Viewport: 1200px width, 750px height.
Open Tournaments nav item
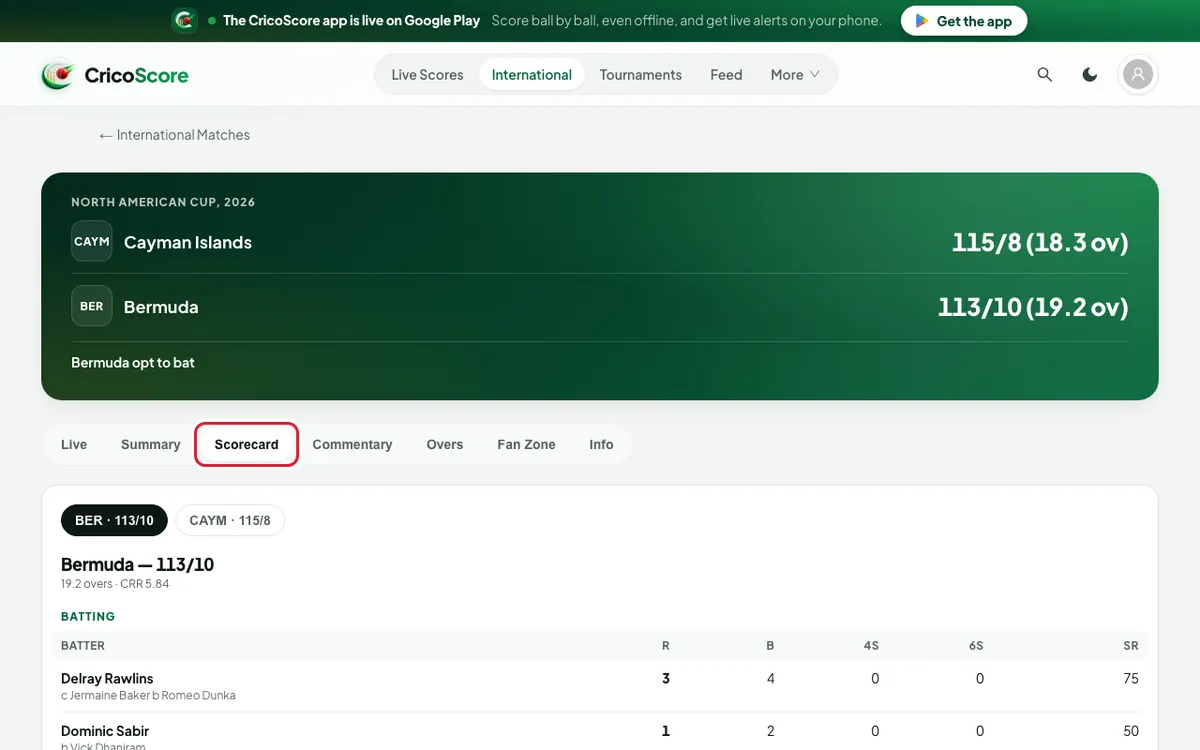coord(641,75)
